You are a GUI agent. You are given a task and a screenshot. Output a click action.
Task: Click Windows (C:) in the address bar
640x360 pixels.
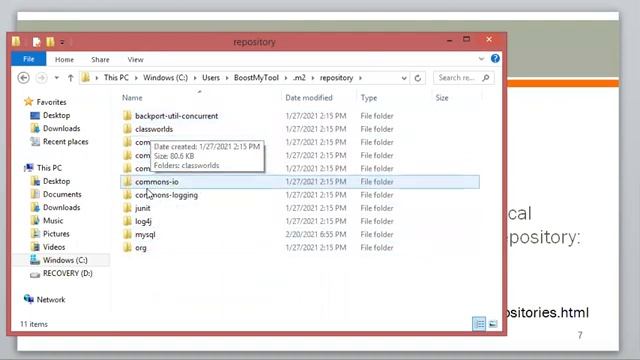(x=165, y=78)
